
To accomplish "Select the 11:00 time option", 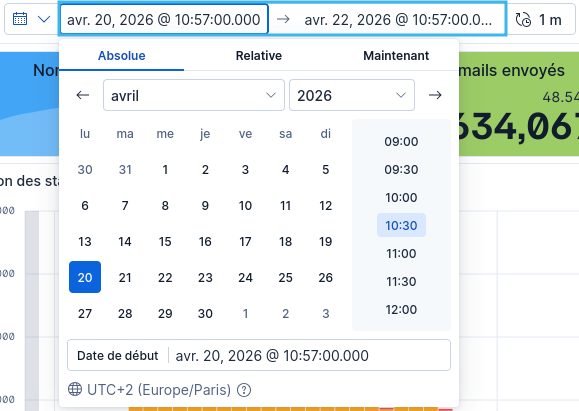I will pos(401,253).
